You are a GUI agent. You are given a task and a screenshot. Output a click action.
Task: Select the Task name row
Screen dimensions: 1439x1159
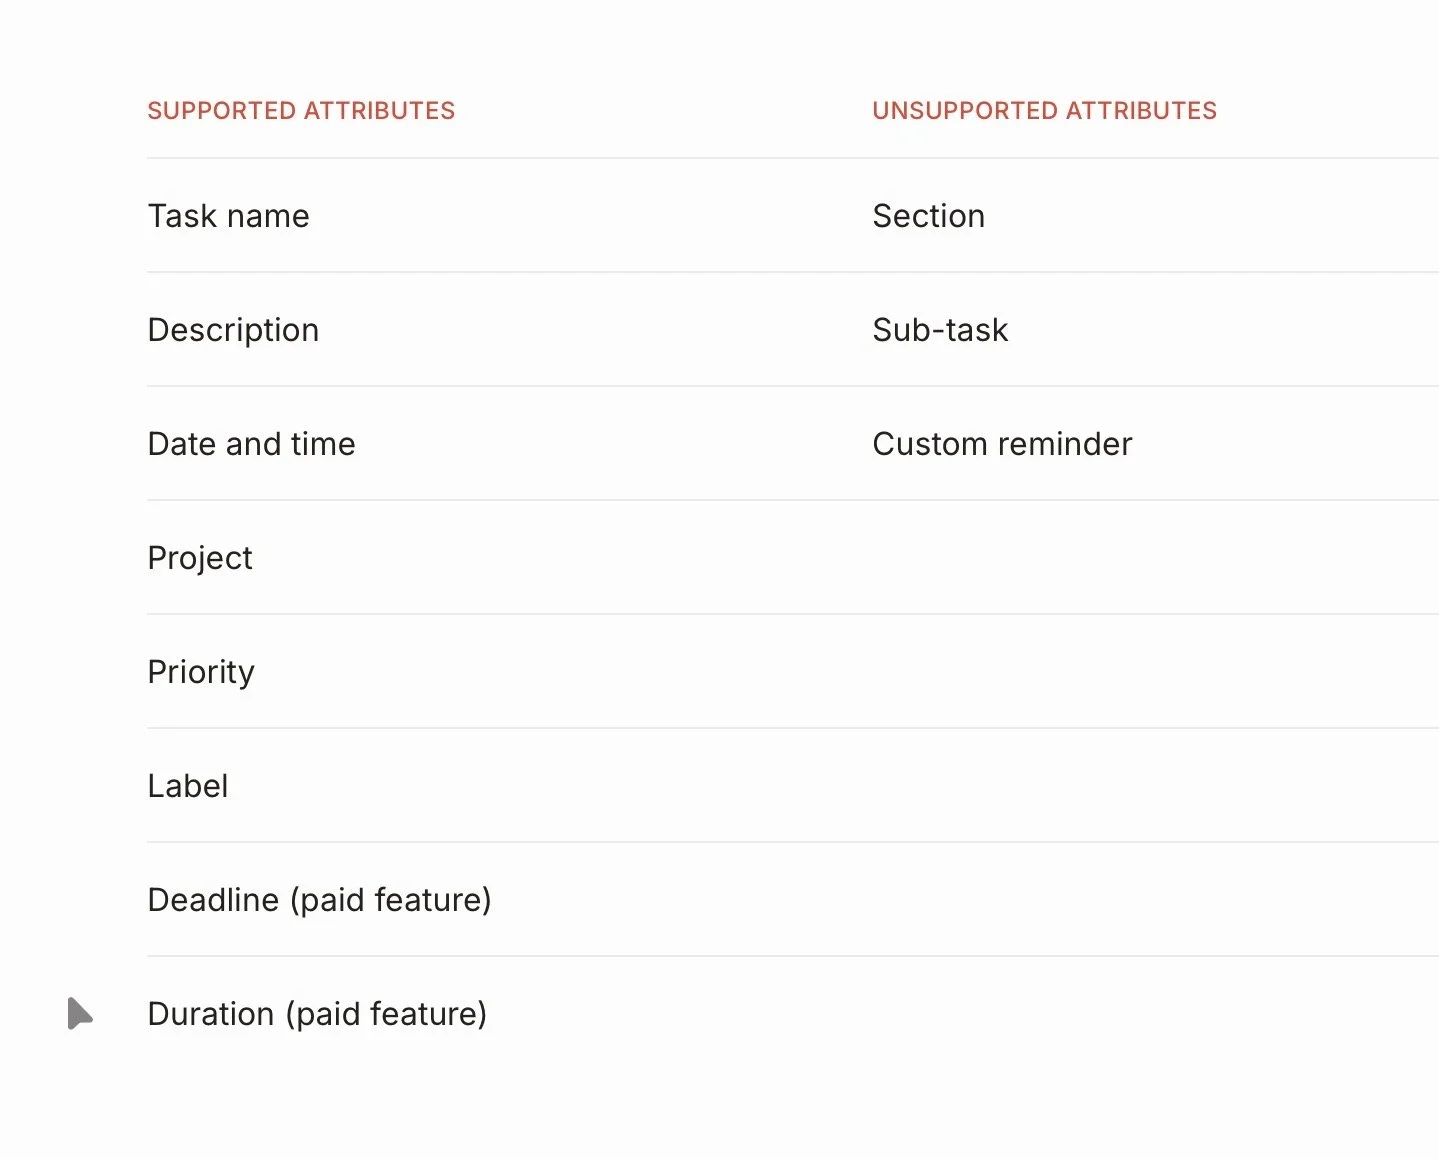229,216
